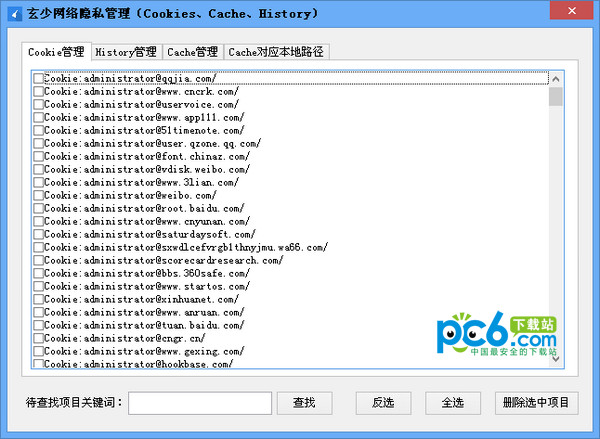Tick the www.anruan.com cookie checkbox
Image resolution: width=600 pixels, height=439 pixels.
pyautogui.click(x=38, y=312)
